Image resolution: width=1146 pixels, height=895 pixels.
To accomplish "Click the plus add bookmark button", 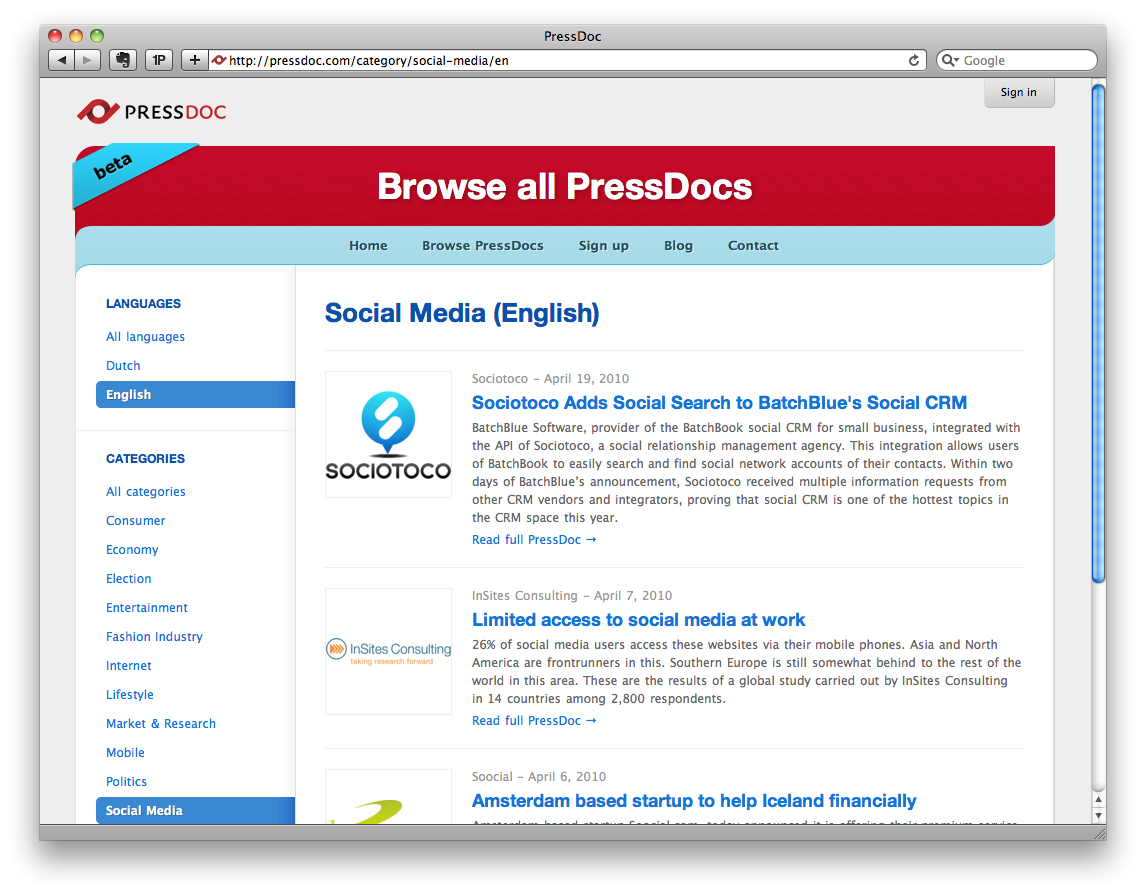I will (194, 60).
